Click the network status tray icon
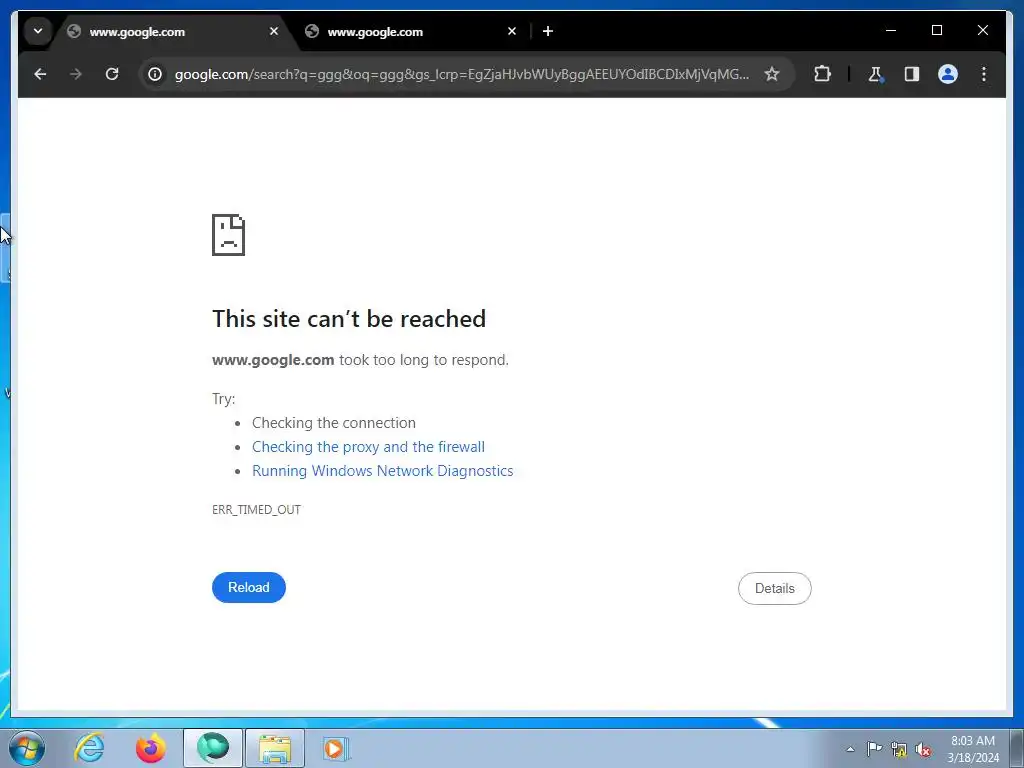Viewport: 1024px width, 768px height. (899, 750)
